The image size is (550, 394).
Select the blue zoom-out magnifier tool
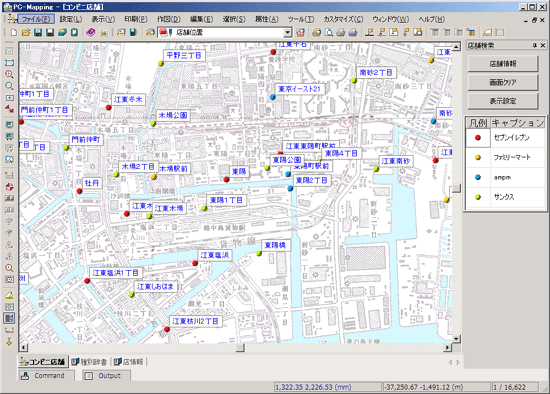tap(9, 86)
